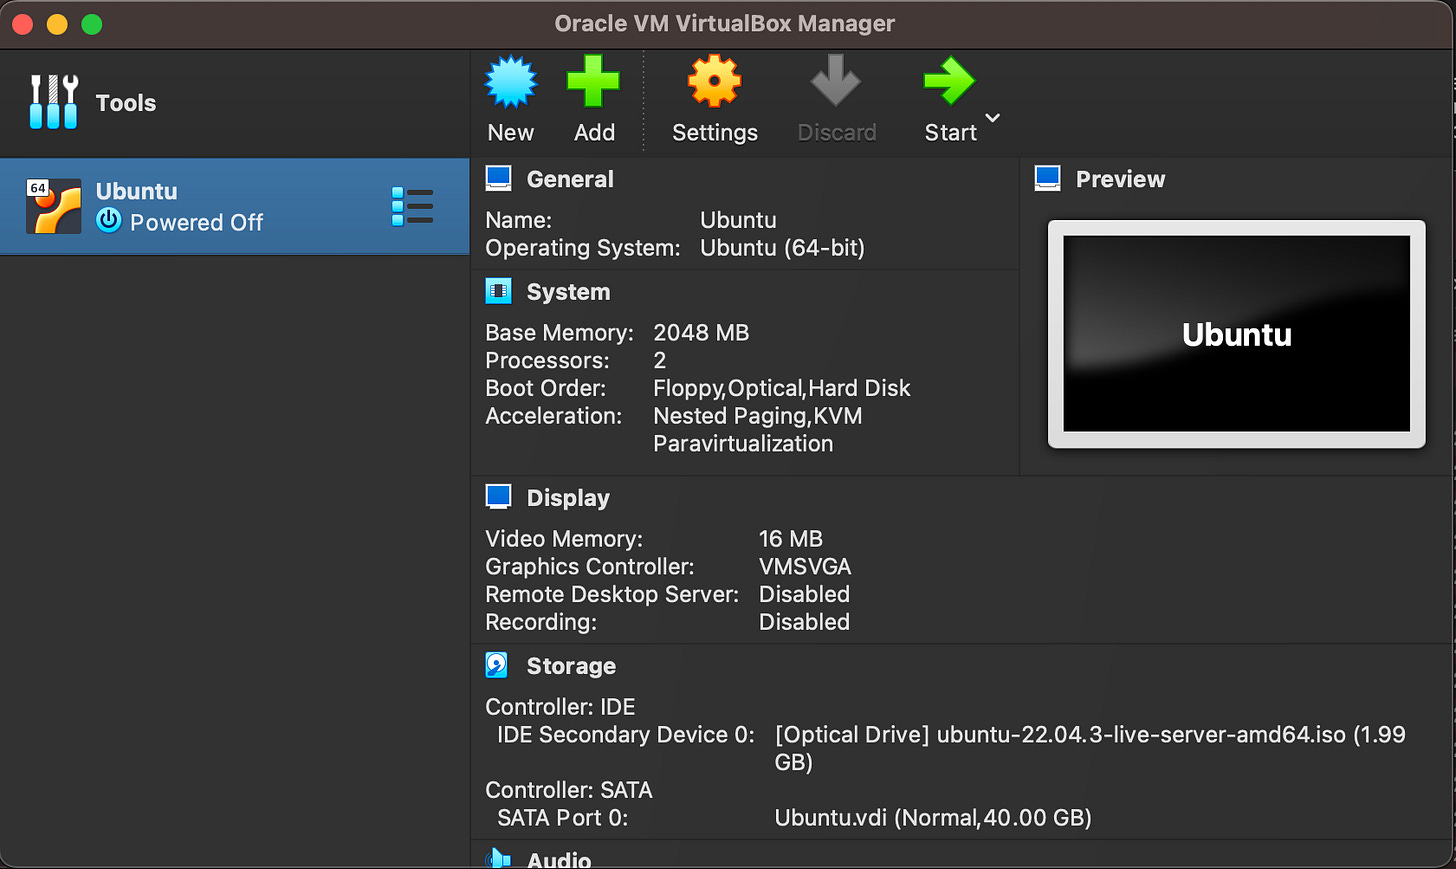Viewport: 1456px width, 869px height.
Task: Click the Ubuntu.vdi (Normal,40.00 GB) disk entry
Action: tap(933, 818)
